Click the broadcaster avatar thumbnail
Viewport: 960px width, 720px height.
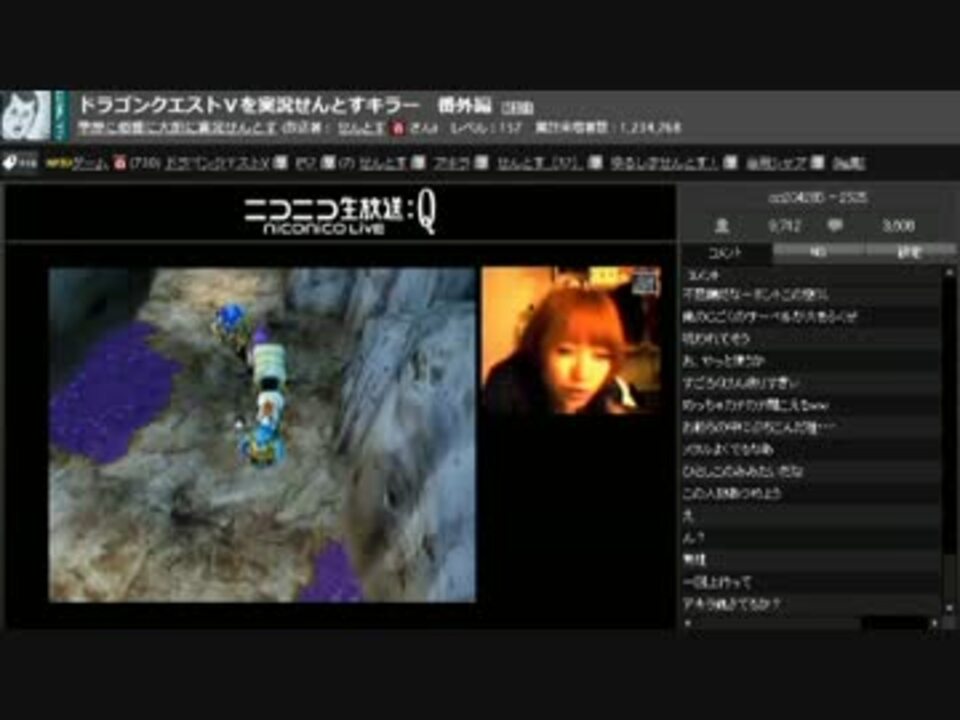click(26, 115)
